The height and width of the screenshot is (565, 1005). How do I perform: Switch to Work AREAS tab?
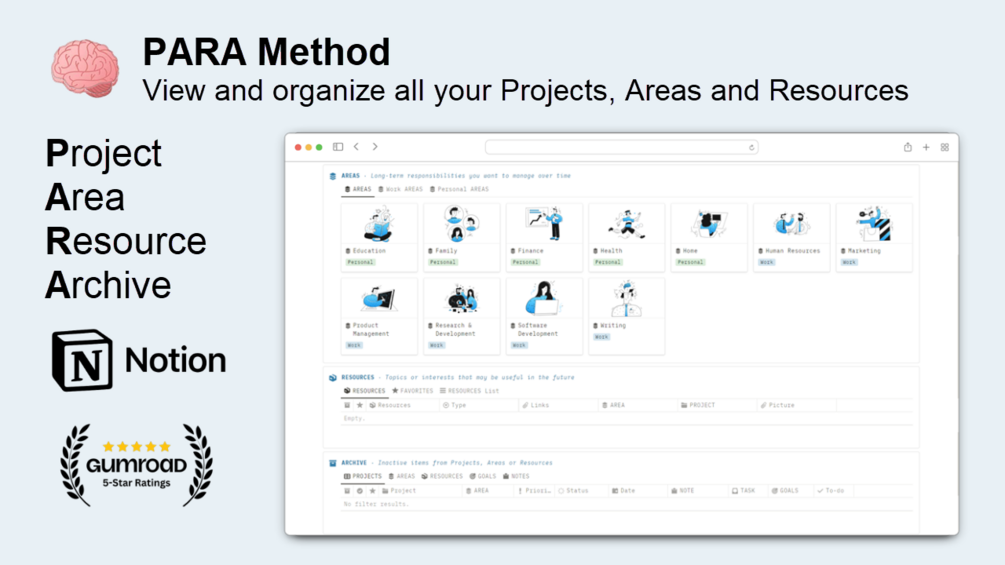[x=400, y=190]
